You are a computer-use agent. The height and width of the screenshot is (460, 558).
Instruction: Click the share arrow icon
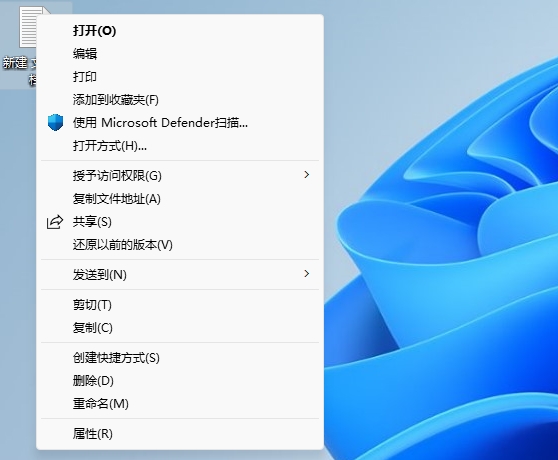[55, 222]
